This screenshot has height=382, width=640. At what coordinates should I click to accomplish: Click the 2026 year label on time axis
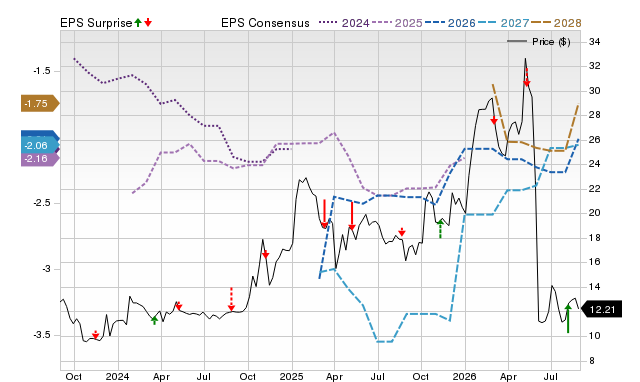point(464,377)
